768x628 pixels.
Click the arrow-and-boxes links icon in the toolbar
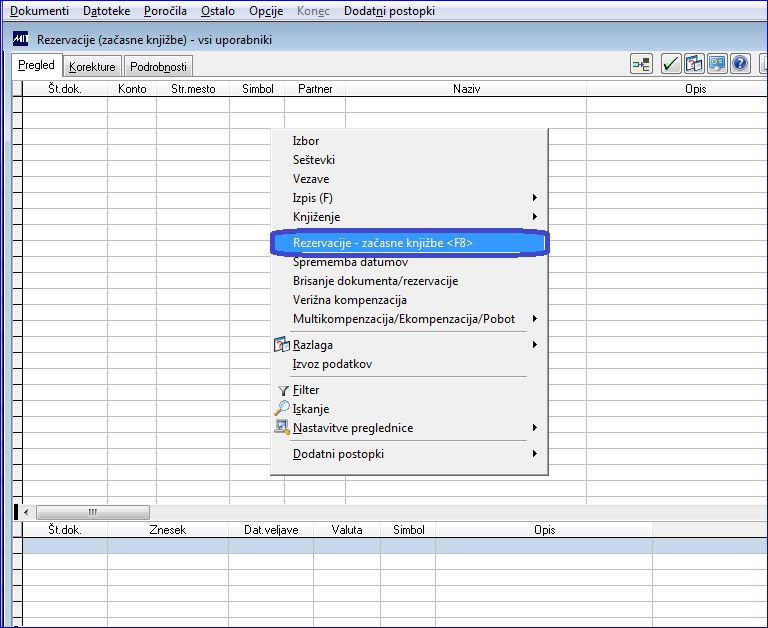click(641, 64)
